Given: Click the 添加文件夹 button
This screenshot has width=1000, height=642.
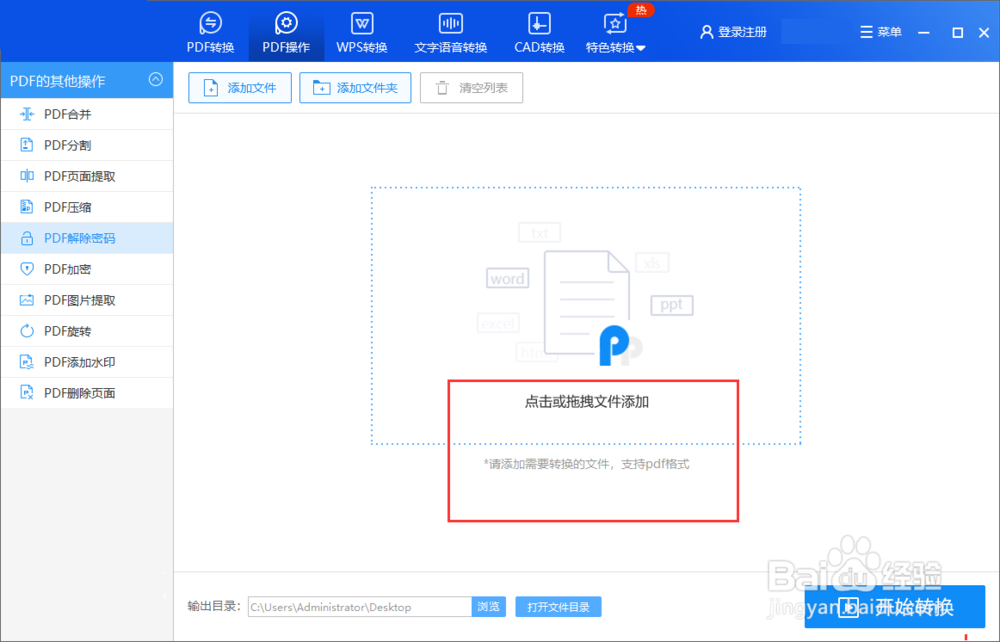Looking at the screenshot, I should [x=355, y=87].
